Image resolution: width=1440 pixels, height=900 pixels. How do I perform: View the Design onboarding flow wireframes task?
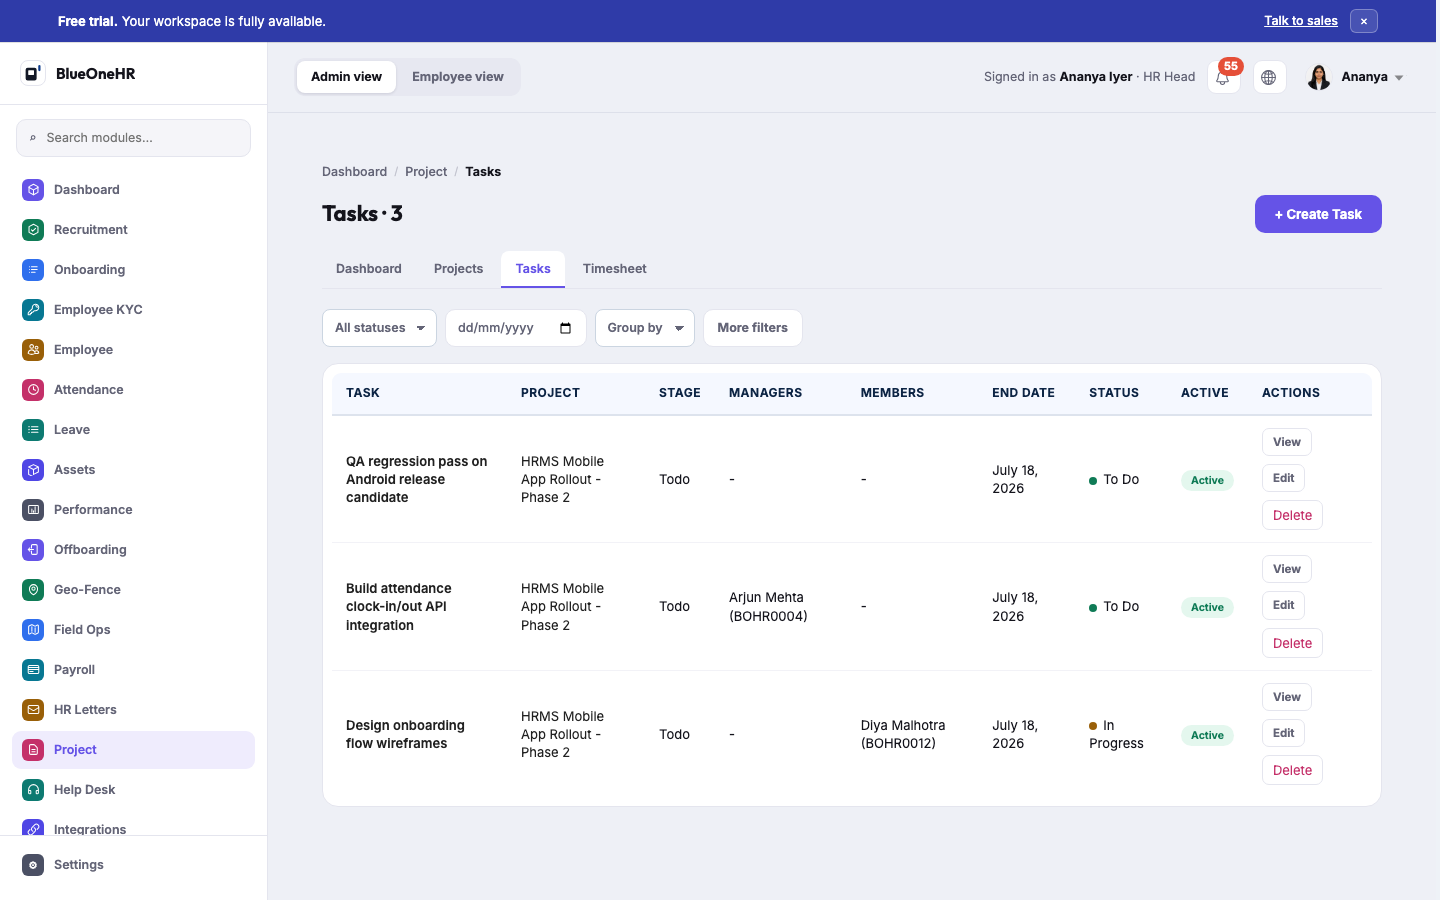[x=1287, y=697]
